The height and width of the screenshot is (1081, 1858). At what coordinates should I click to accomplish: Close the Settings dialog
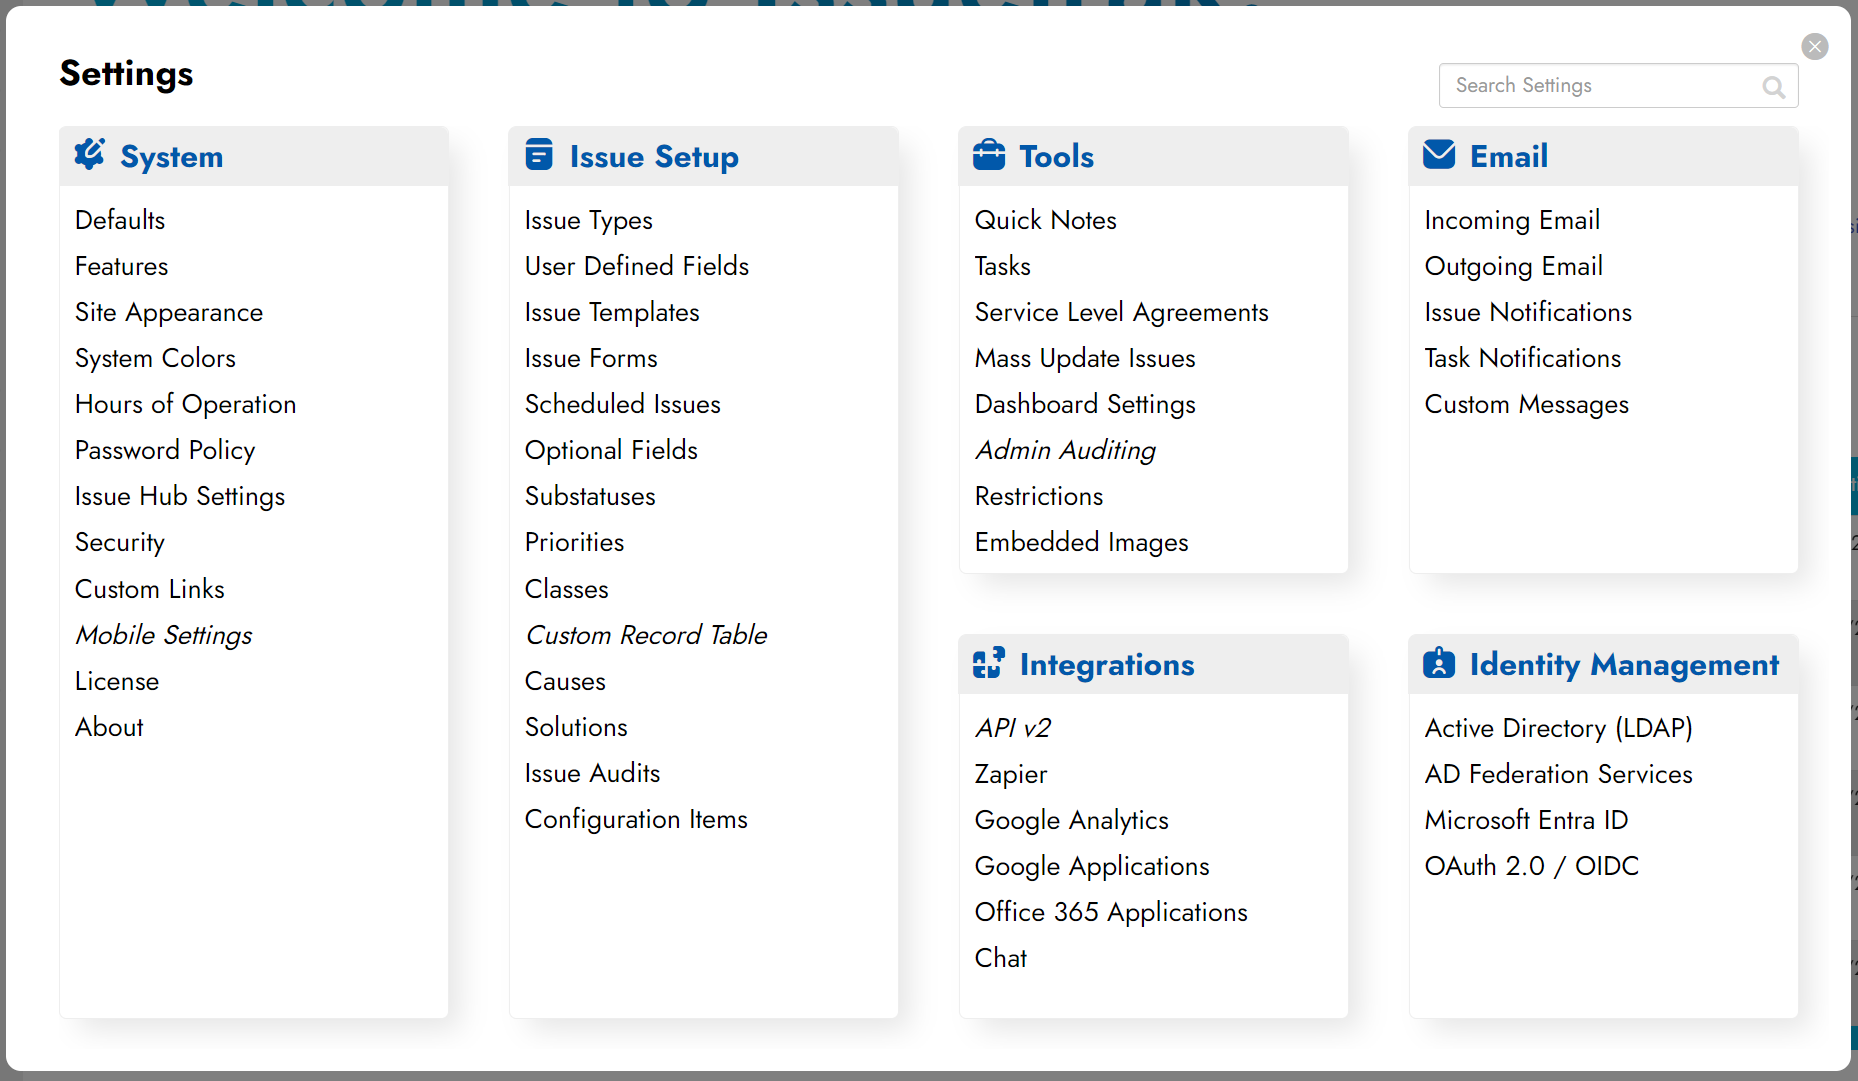click(1815, 46)
